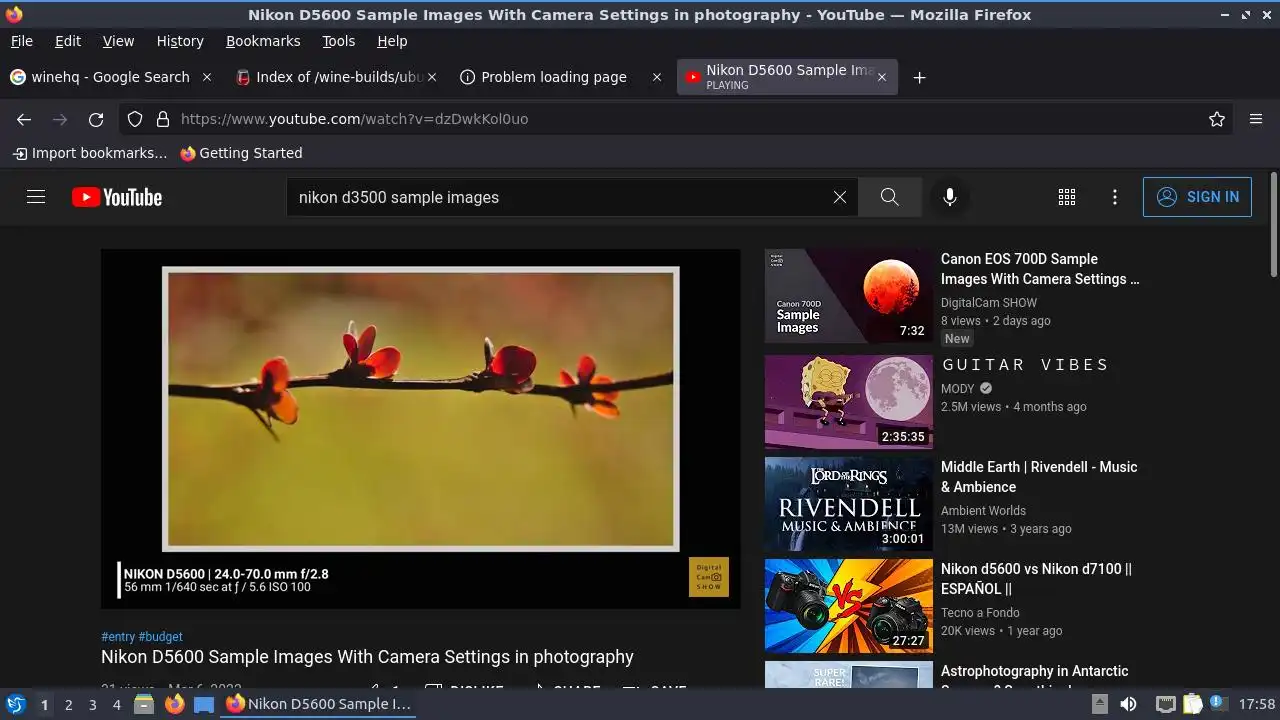Close the Index of /wine-builds tab
The image size is (1280, 720).
point(432,77)
